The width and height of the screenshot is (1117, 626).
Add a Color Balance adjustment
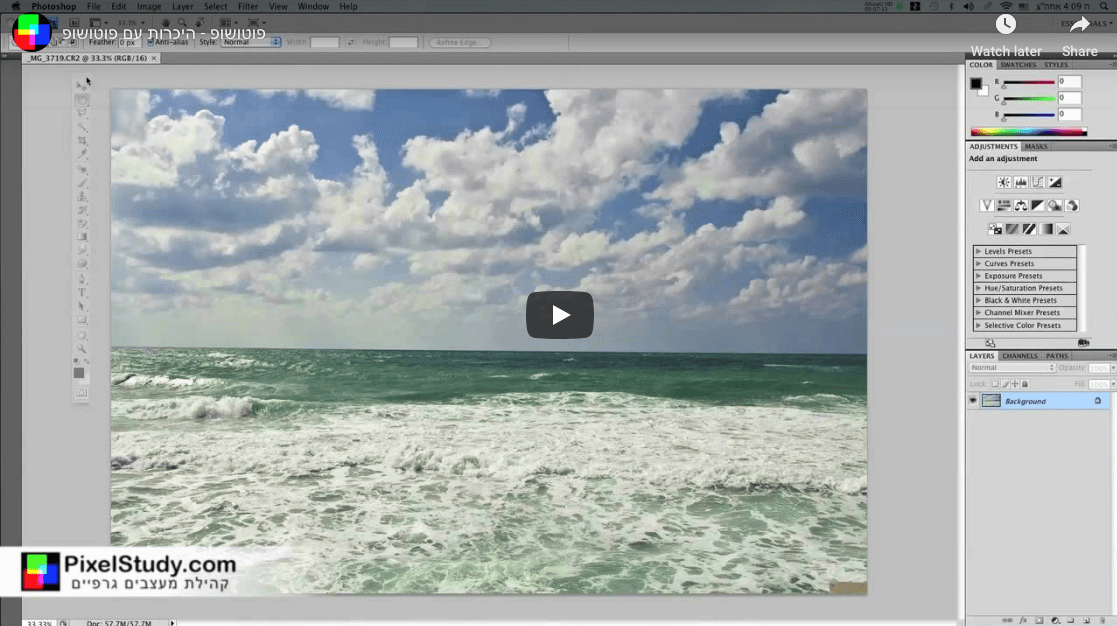[1021, 205]
